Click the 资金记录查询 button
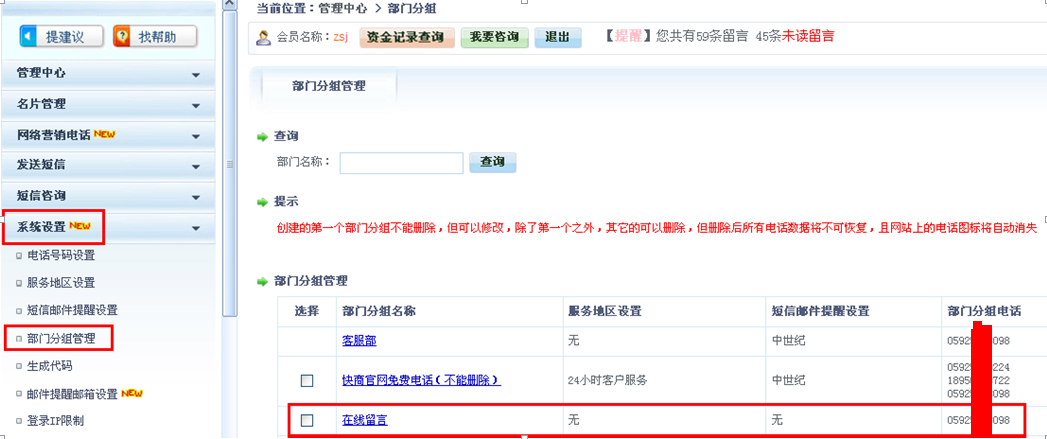Image resolution: width=1047 pixels, height=439 pixels. (407, 38)
